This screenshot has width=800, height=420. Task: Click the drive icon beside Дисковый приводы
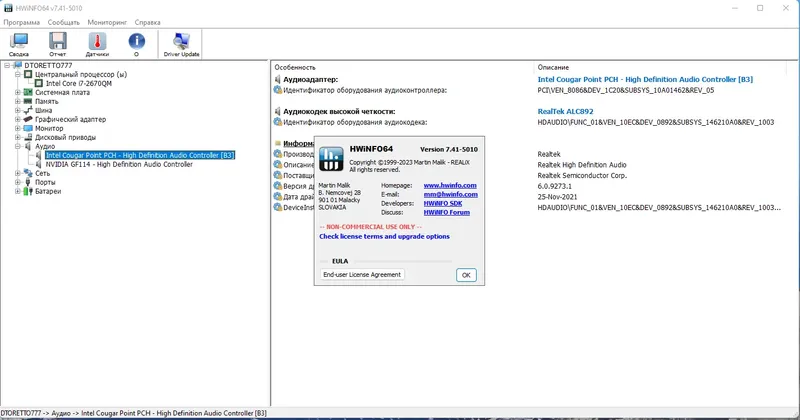28,137
